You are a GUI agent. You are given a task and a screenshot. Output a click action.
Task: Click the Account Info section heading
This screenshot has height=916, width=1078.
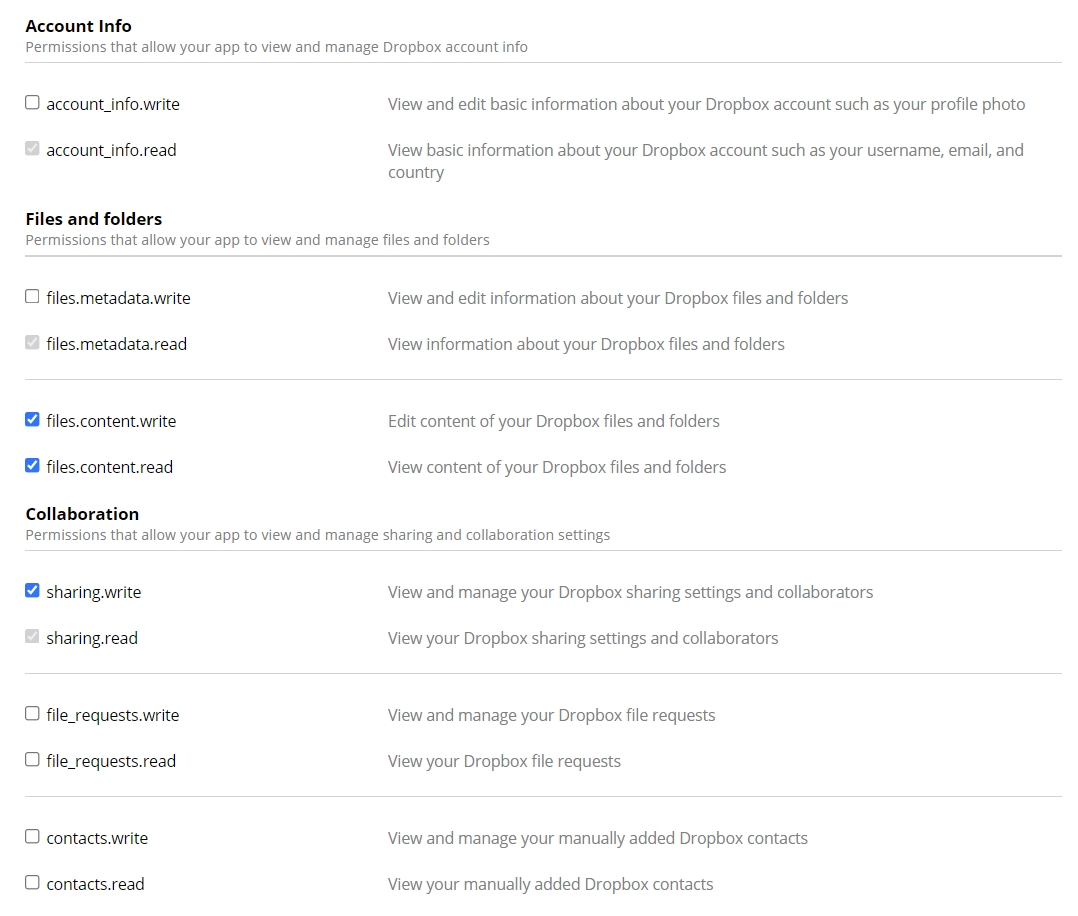(78, 26)
